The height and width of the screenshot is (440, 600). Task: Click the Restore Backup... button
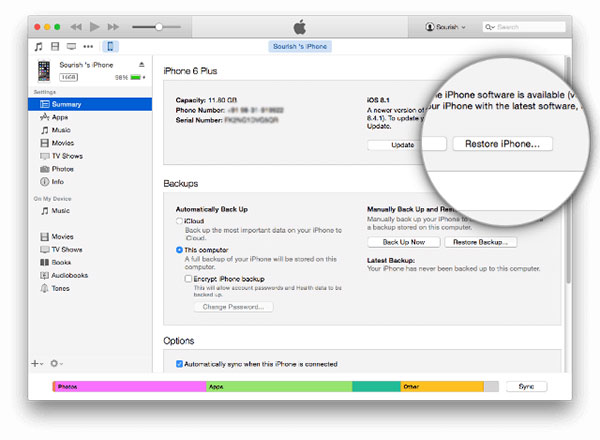pyautogui.click(x=481, y=242)
